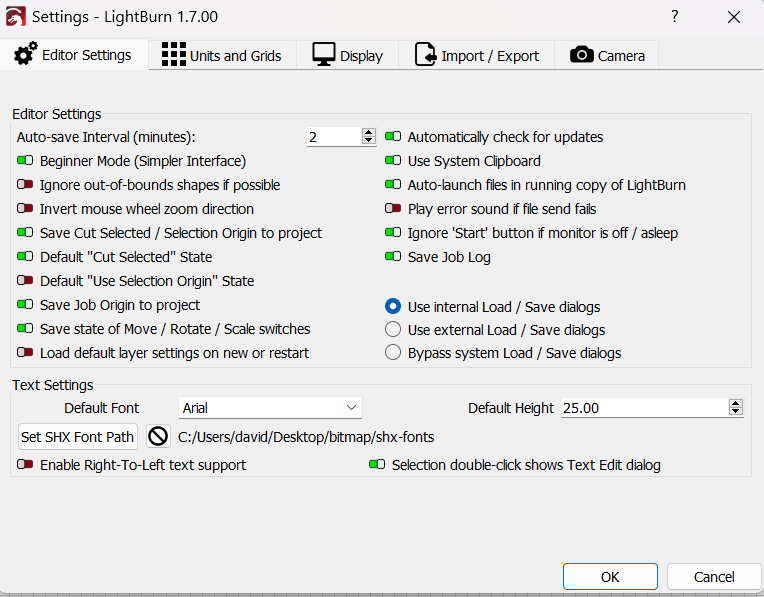The width and height of the screenshot is (764, 597).
Task: Toggle Save Cut Selected / Selection Origin to project
Action: click(25, 232)
